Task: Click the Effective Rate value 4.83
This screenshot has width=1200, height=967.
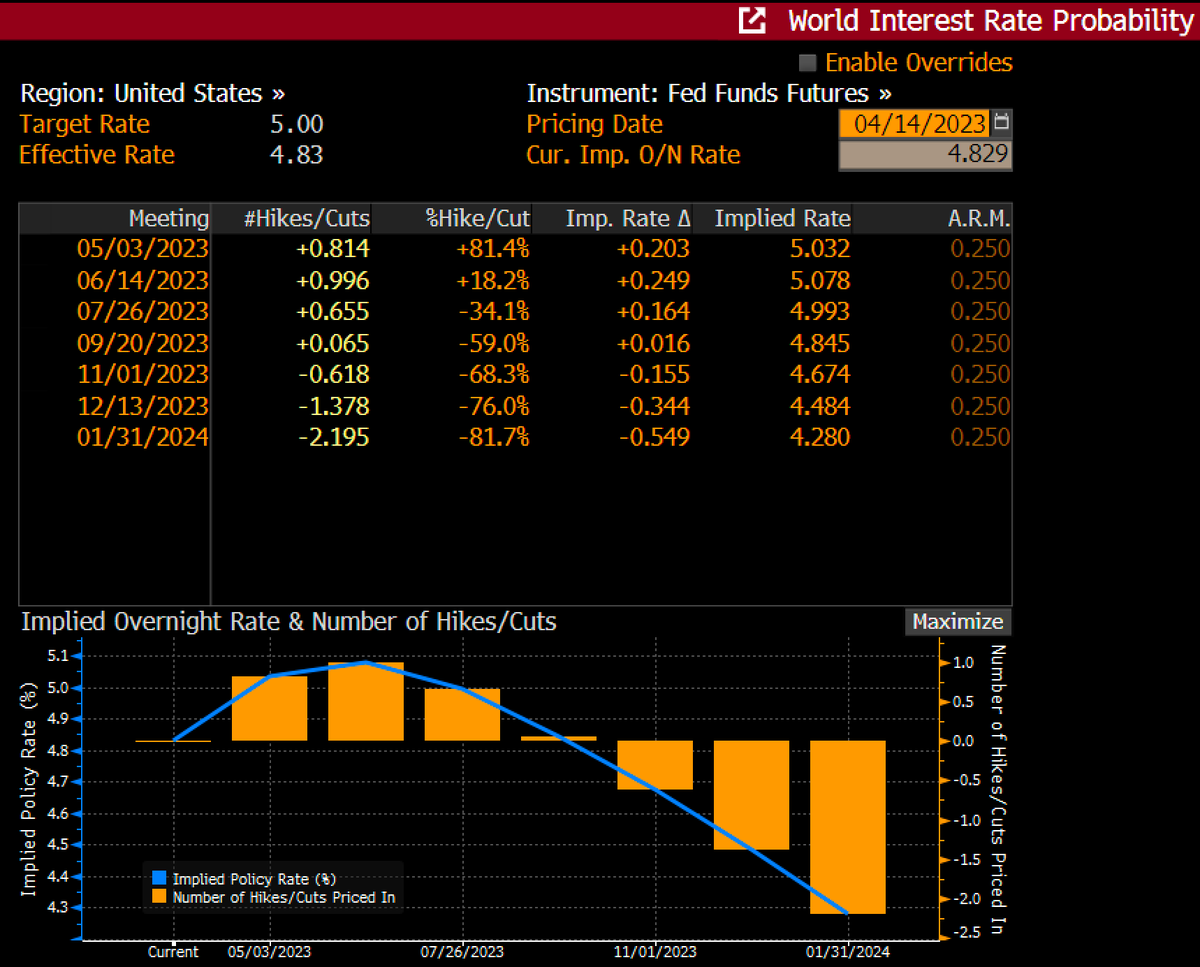Action: tap(297, 155)
